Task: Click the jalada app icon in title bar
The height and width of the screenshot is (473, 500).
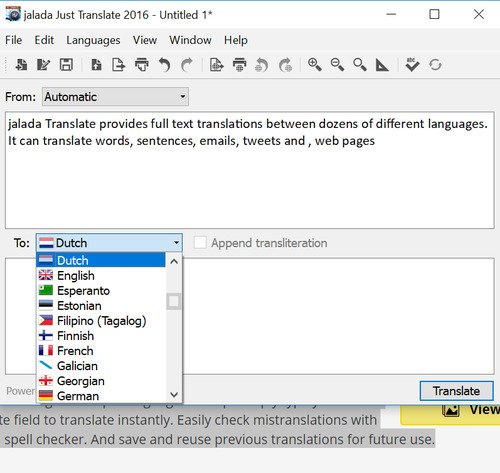Action: (x=13, y=14)
